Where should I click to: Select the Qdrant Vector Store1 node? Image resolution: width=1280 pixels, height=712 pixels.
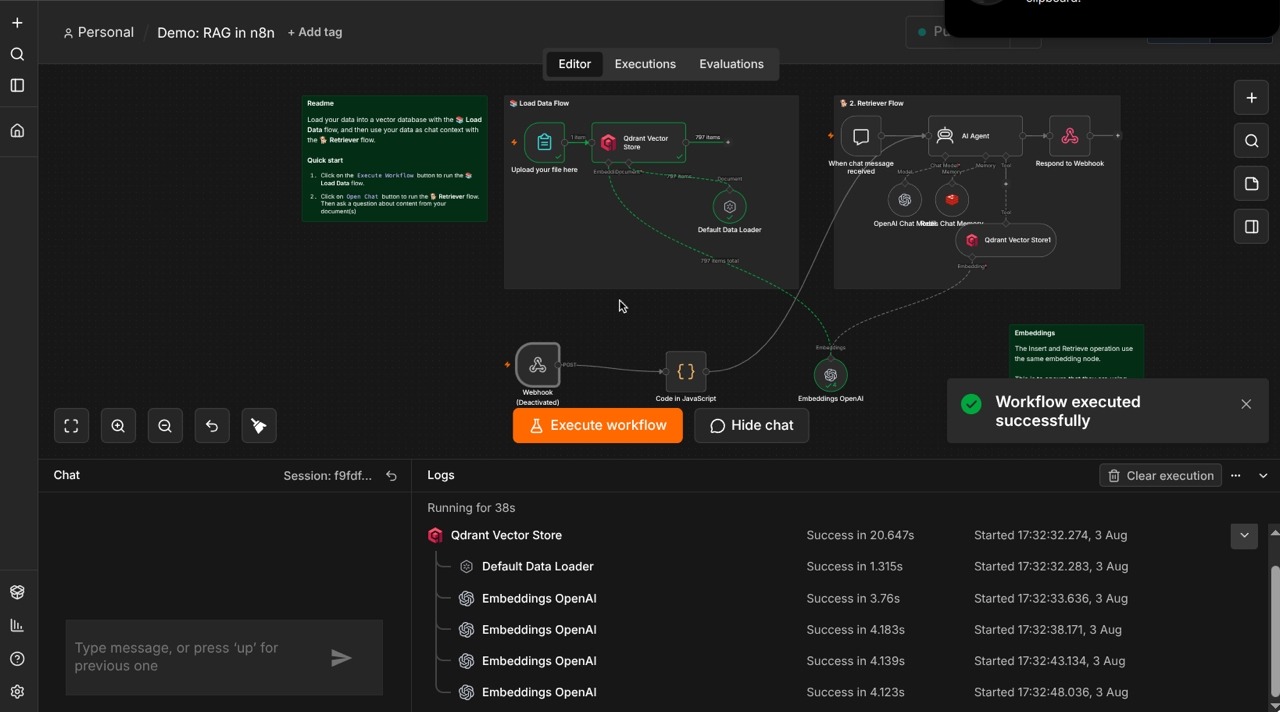[x=1006, y=240]
